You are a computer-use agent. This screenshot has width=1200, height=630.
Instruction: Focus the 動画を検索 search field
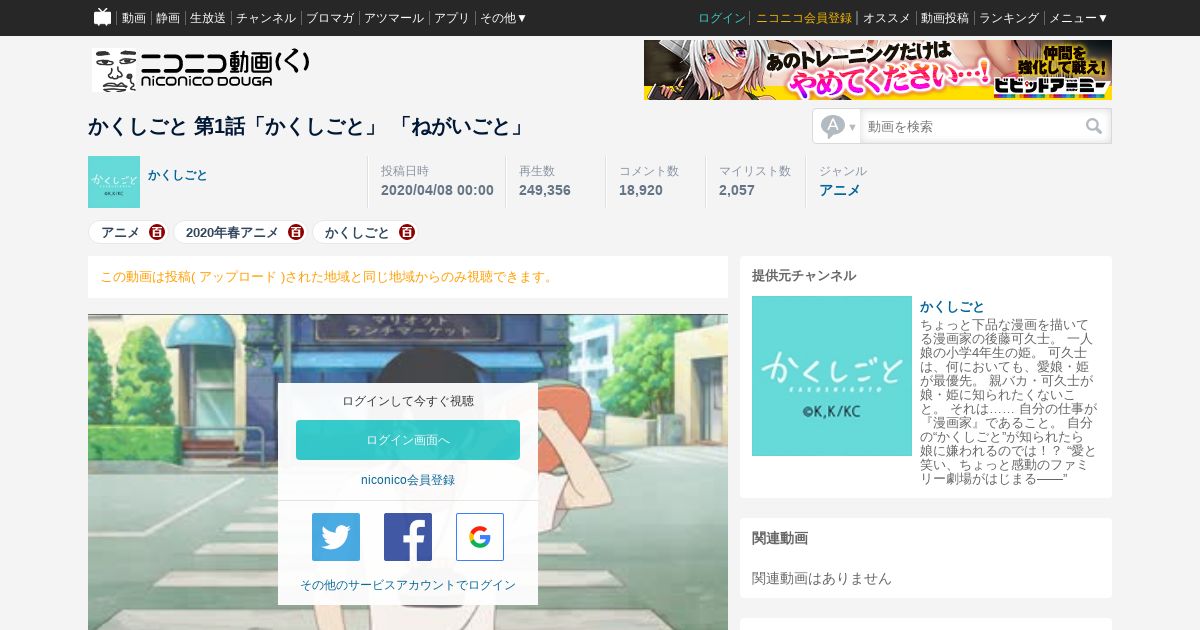[970, 126]
